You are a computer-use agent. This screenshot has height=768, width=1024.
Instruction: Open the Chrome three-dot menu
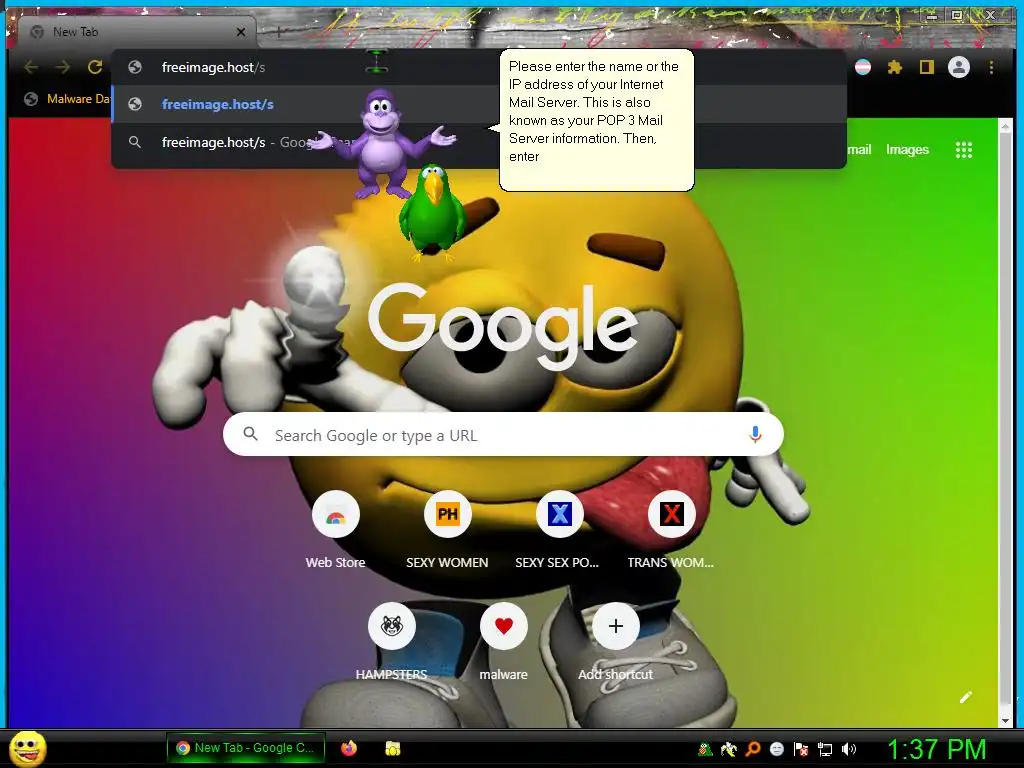(x=991, y=67)
